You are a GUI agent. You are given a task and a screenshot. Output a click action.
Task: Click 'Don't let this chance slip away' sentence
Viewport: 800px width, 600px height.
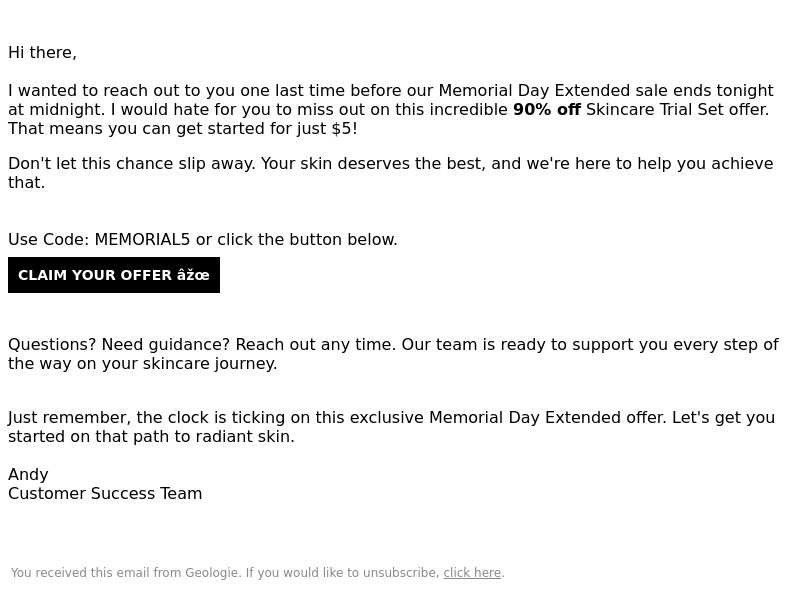[131, 164]
